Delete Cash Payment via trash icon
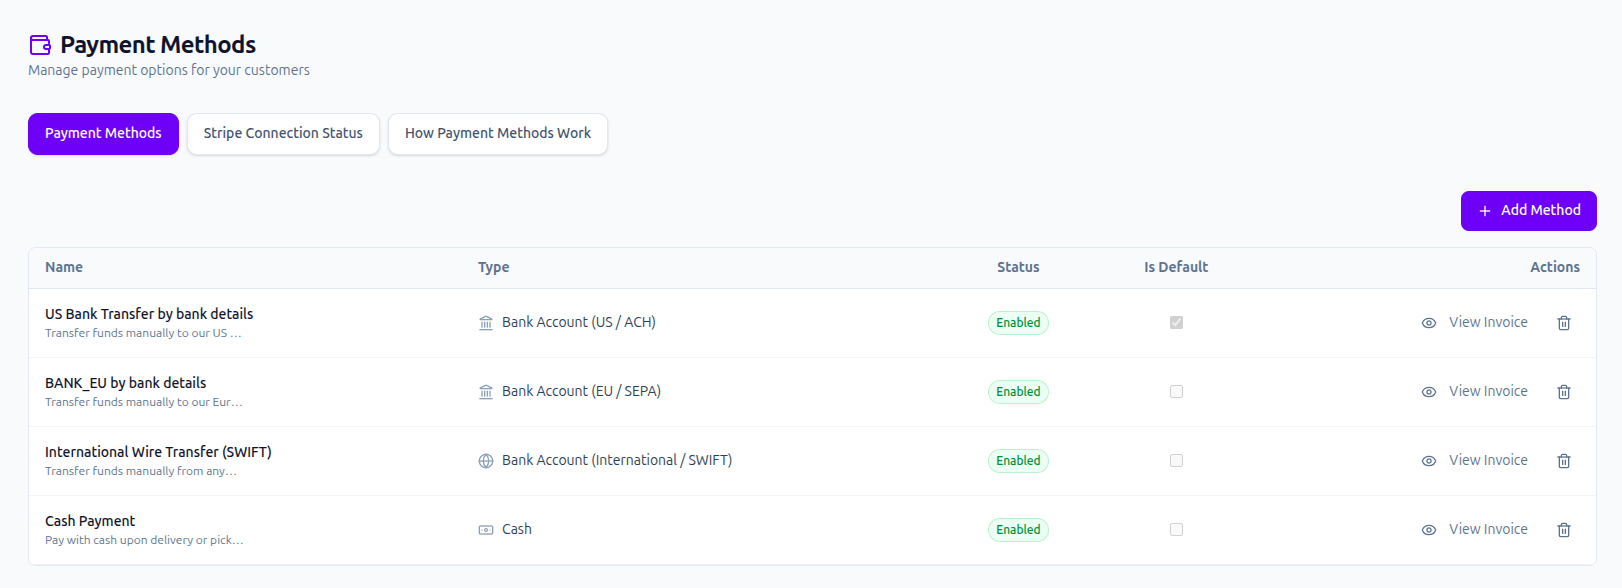The height and width of the screenshot is (588, 1622). coord(1564,530)
